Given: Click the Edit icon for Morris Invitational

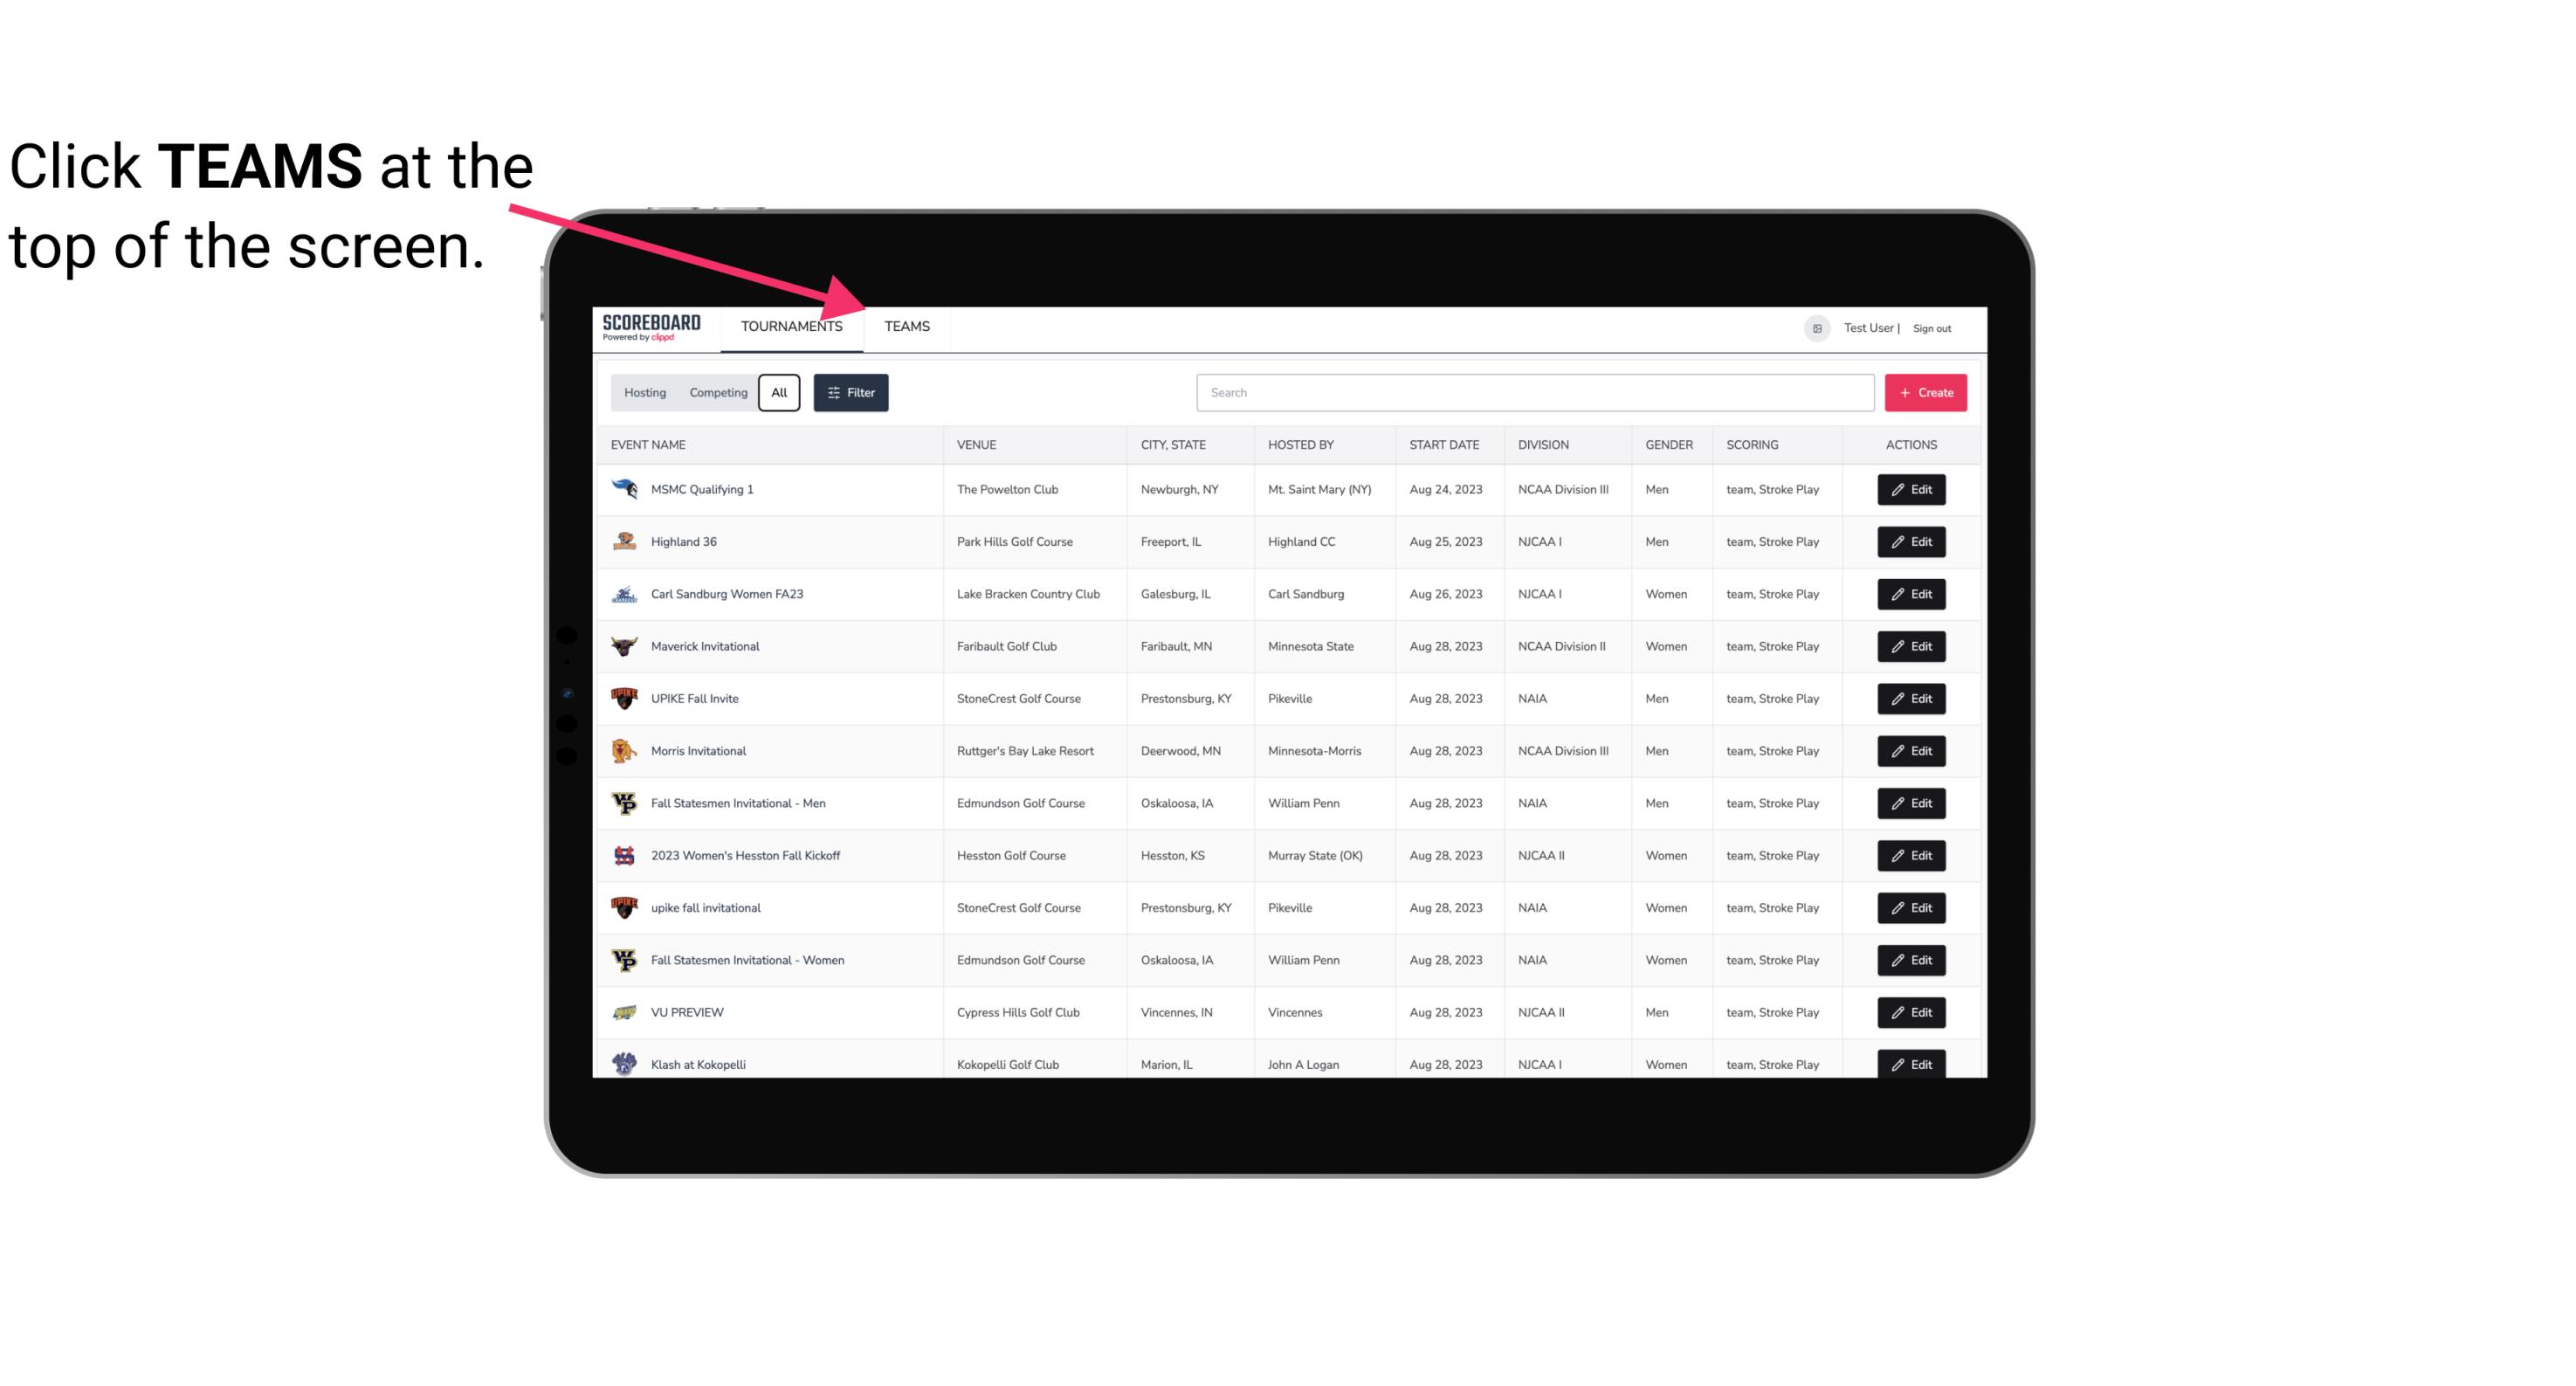Looking at the screenshot, I should (1912, 751).
